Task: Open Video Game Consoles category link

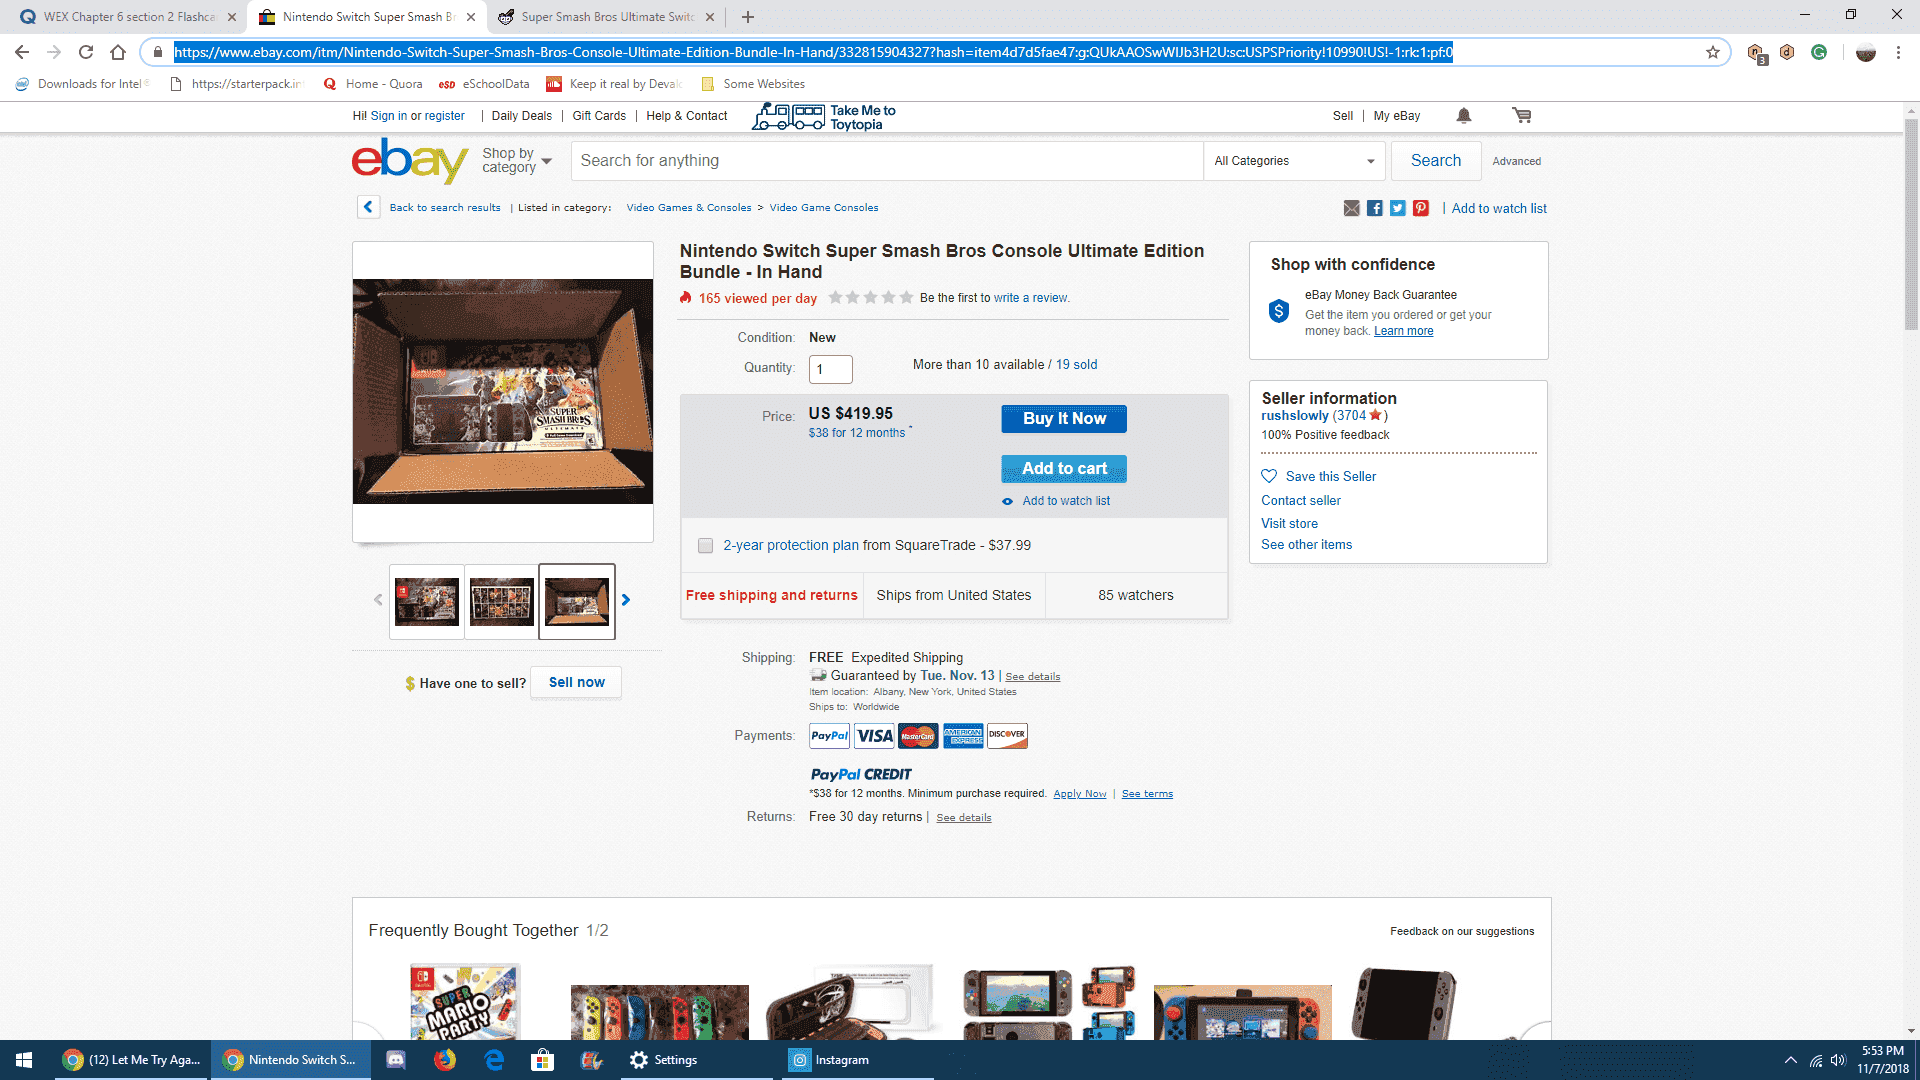Action: coord(824,208)
